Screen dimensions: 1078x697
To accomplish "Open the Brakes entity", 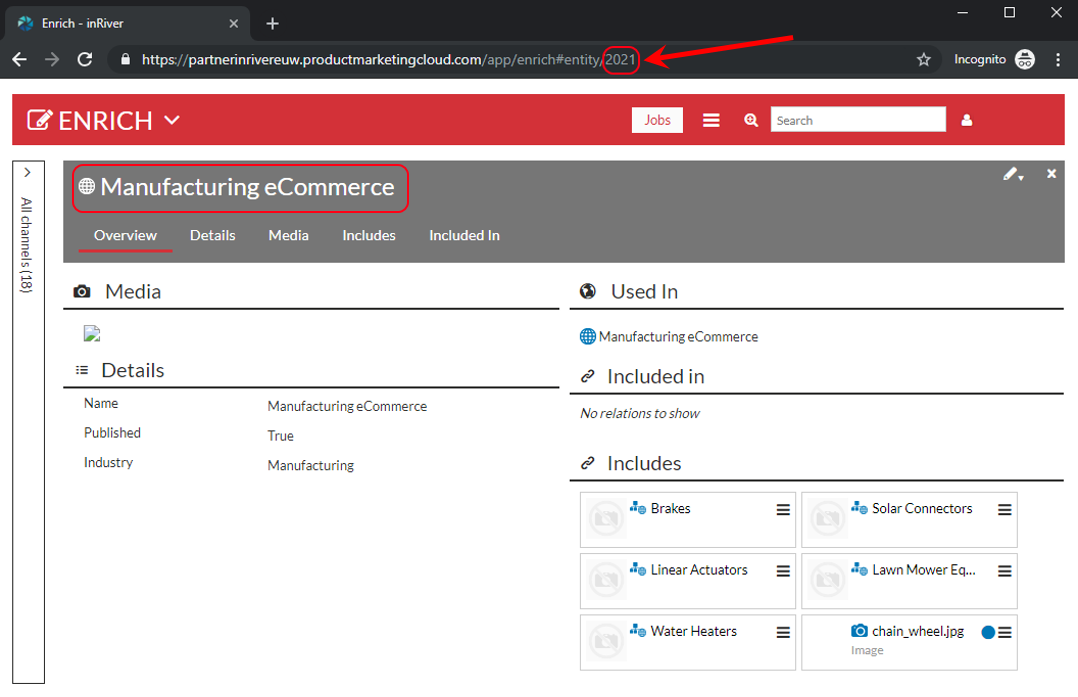I will [x=670, y=508].
